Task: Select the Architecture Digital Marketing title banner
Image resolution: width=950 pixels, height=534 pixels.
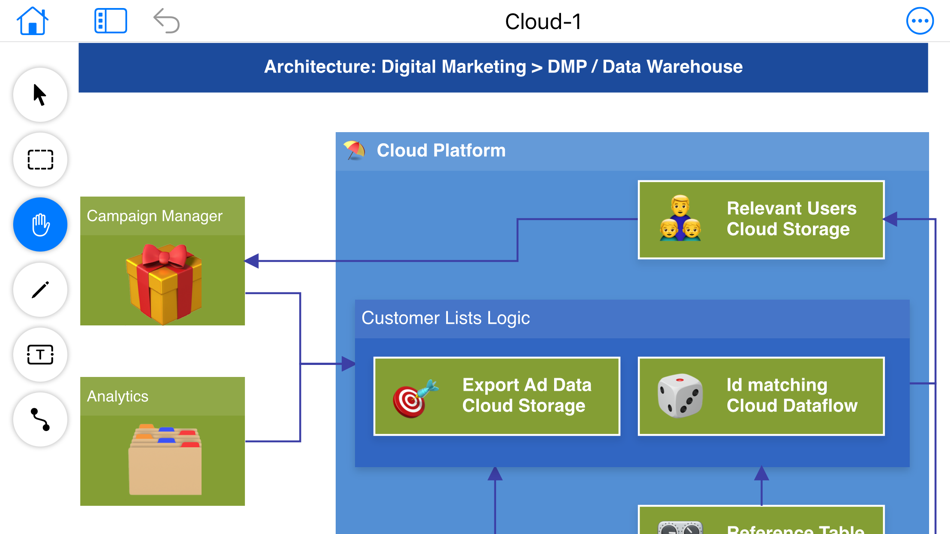Action: 503,67
